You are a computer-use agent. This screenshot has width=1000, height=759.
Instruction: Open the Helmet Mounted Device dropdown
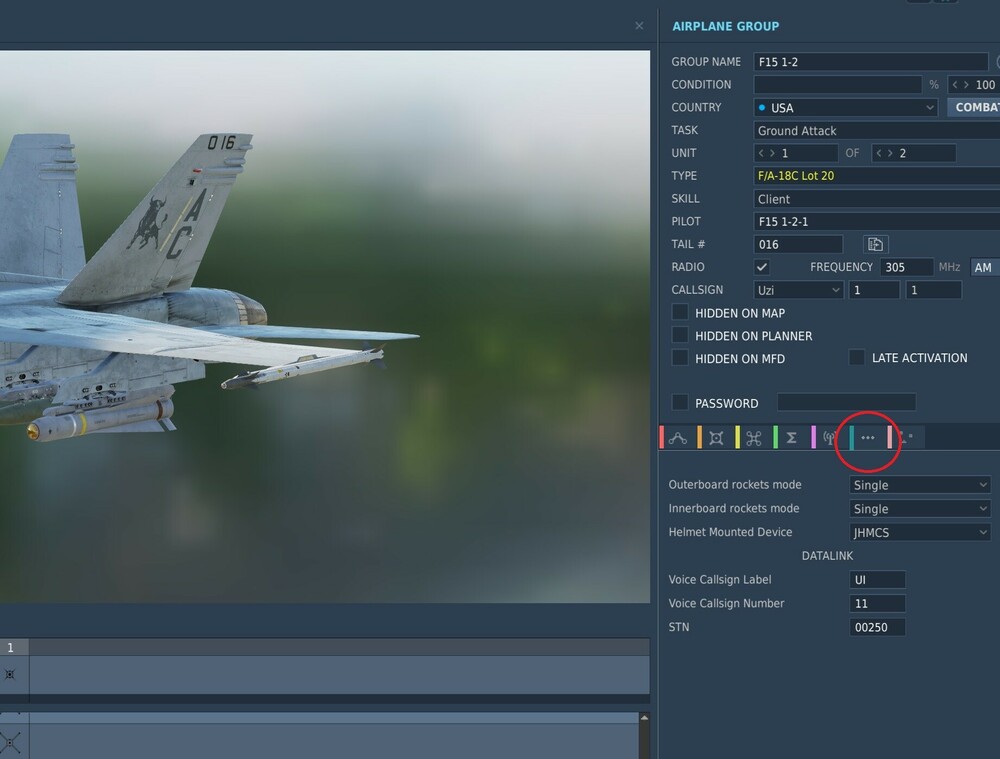[x=920, y=532]
